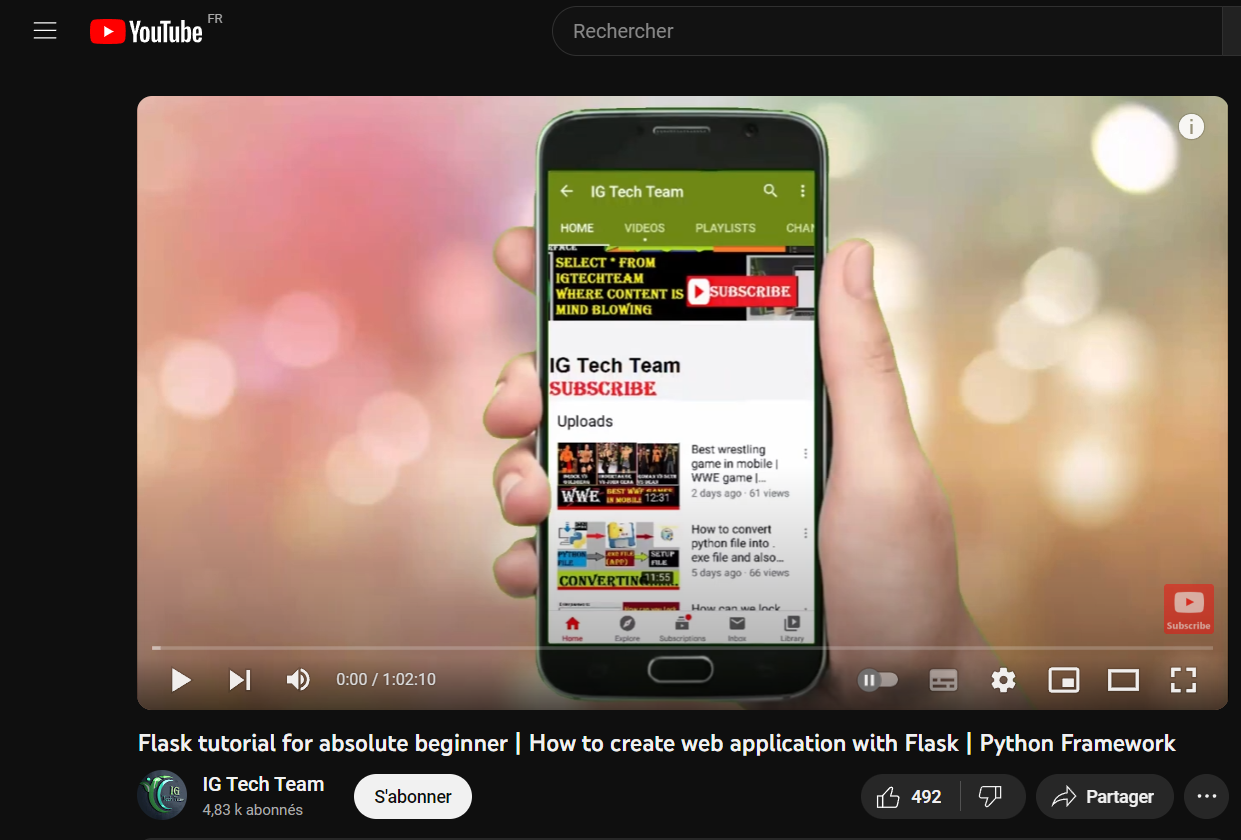This screenshot has height=840, width=1241.
Task: Open IG Tech Team channel avatar
Action: pyautogui.click(x=162, y=795)
